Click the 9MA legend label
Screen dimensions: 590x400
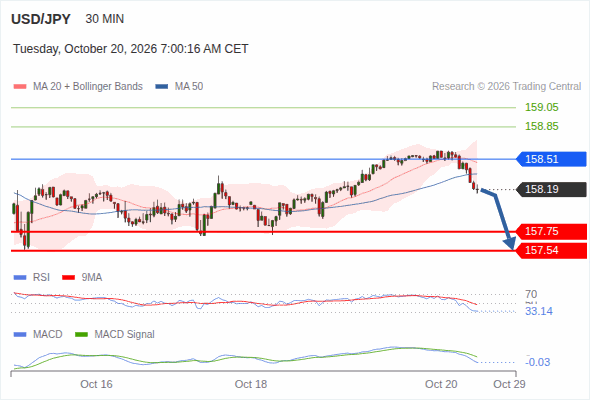[92, 277]
